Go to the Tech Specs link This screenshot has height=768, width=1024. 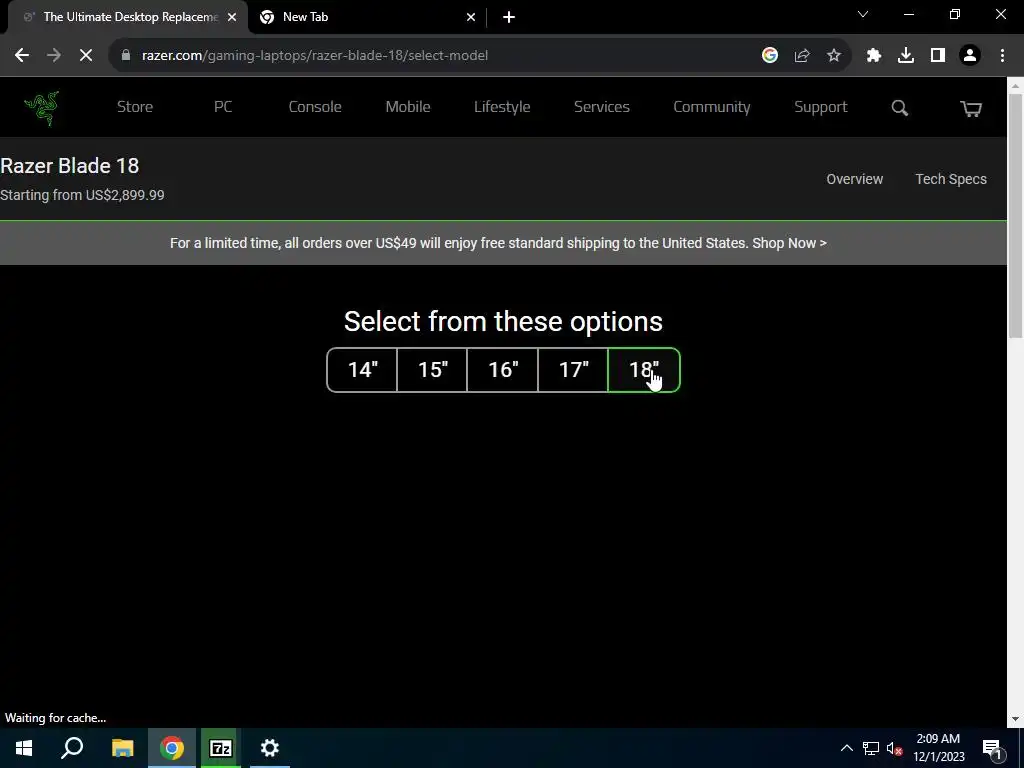(x=950, y=179)
